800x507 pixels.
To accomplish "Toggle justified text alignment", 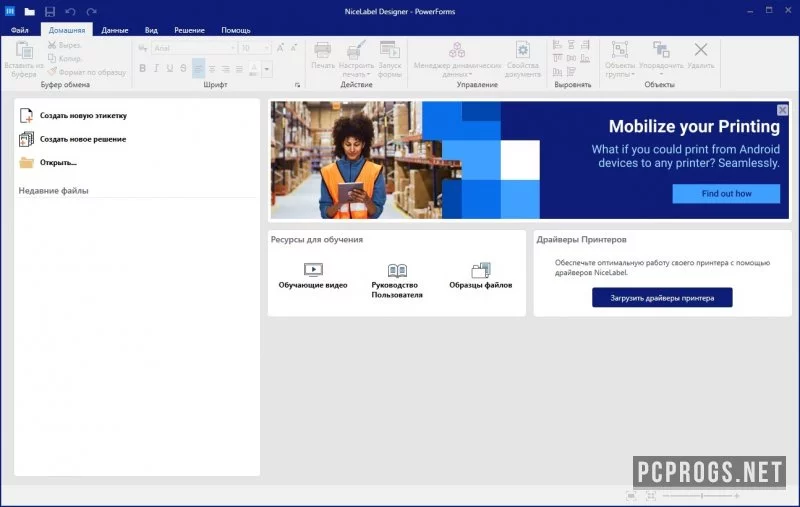I will [x=239, y=68].
